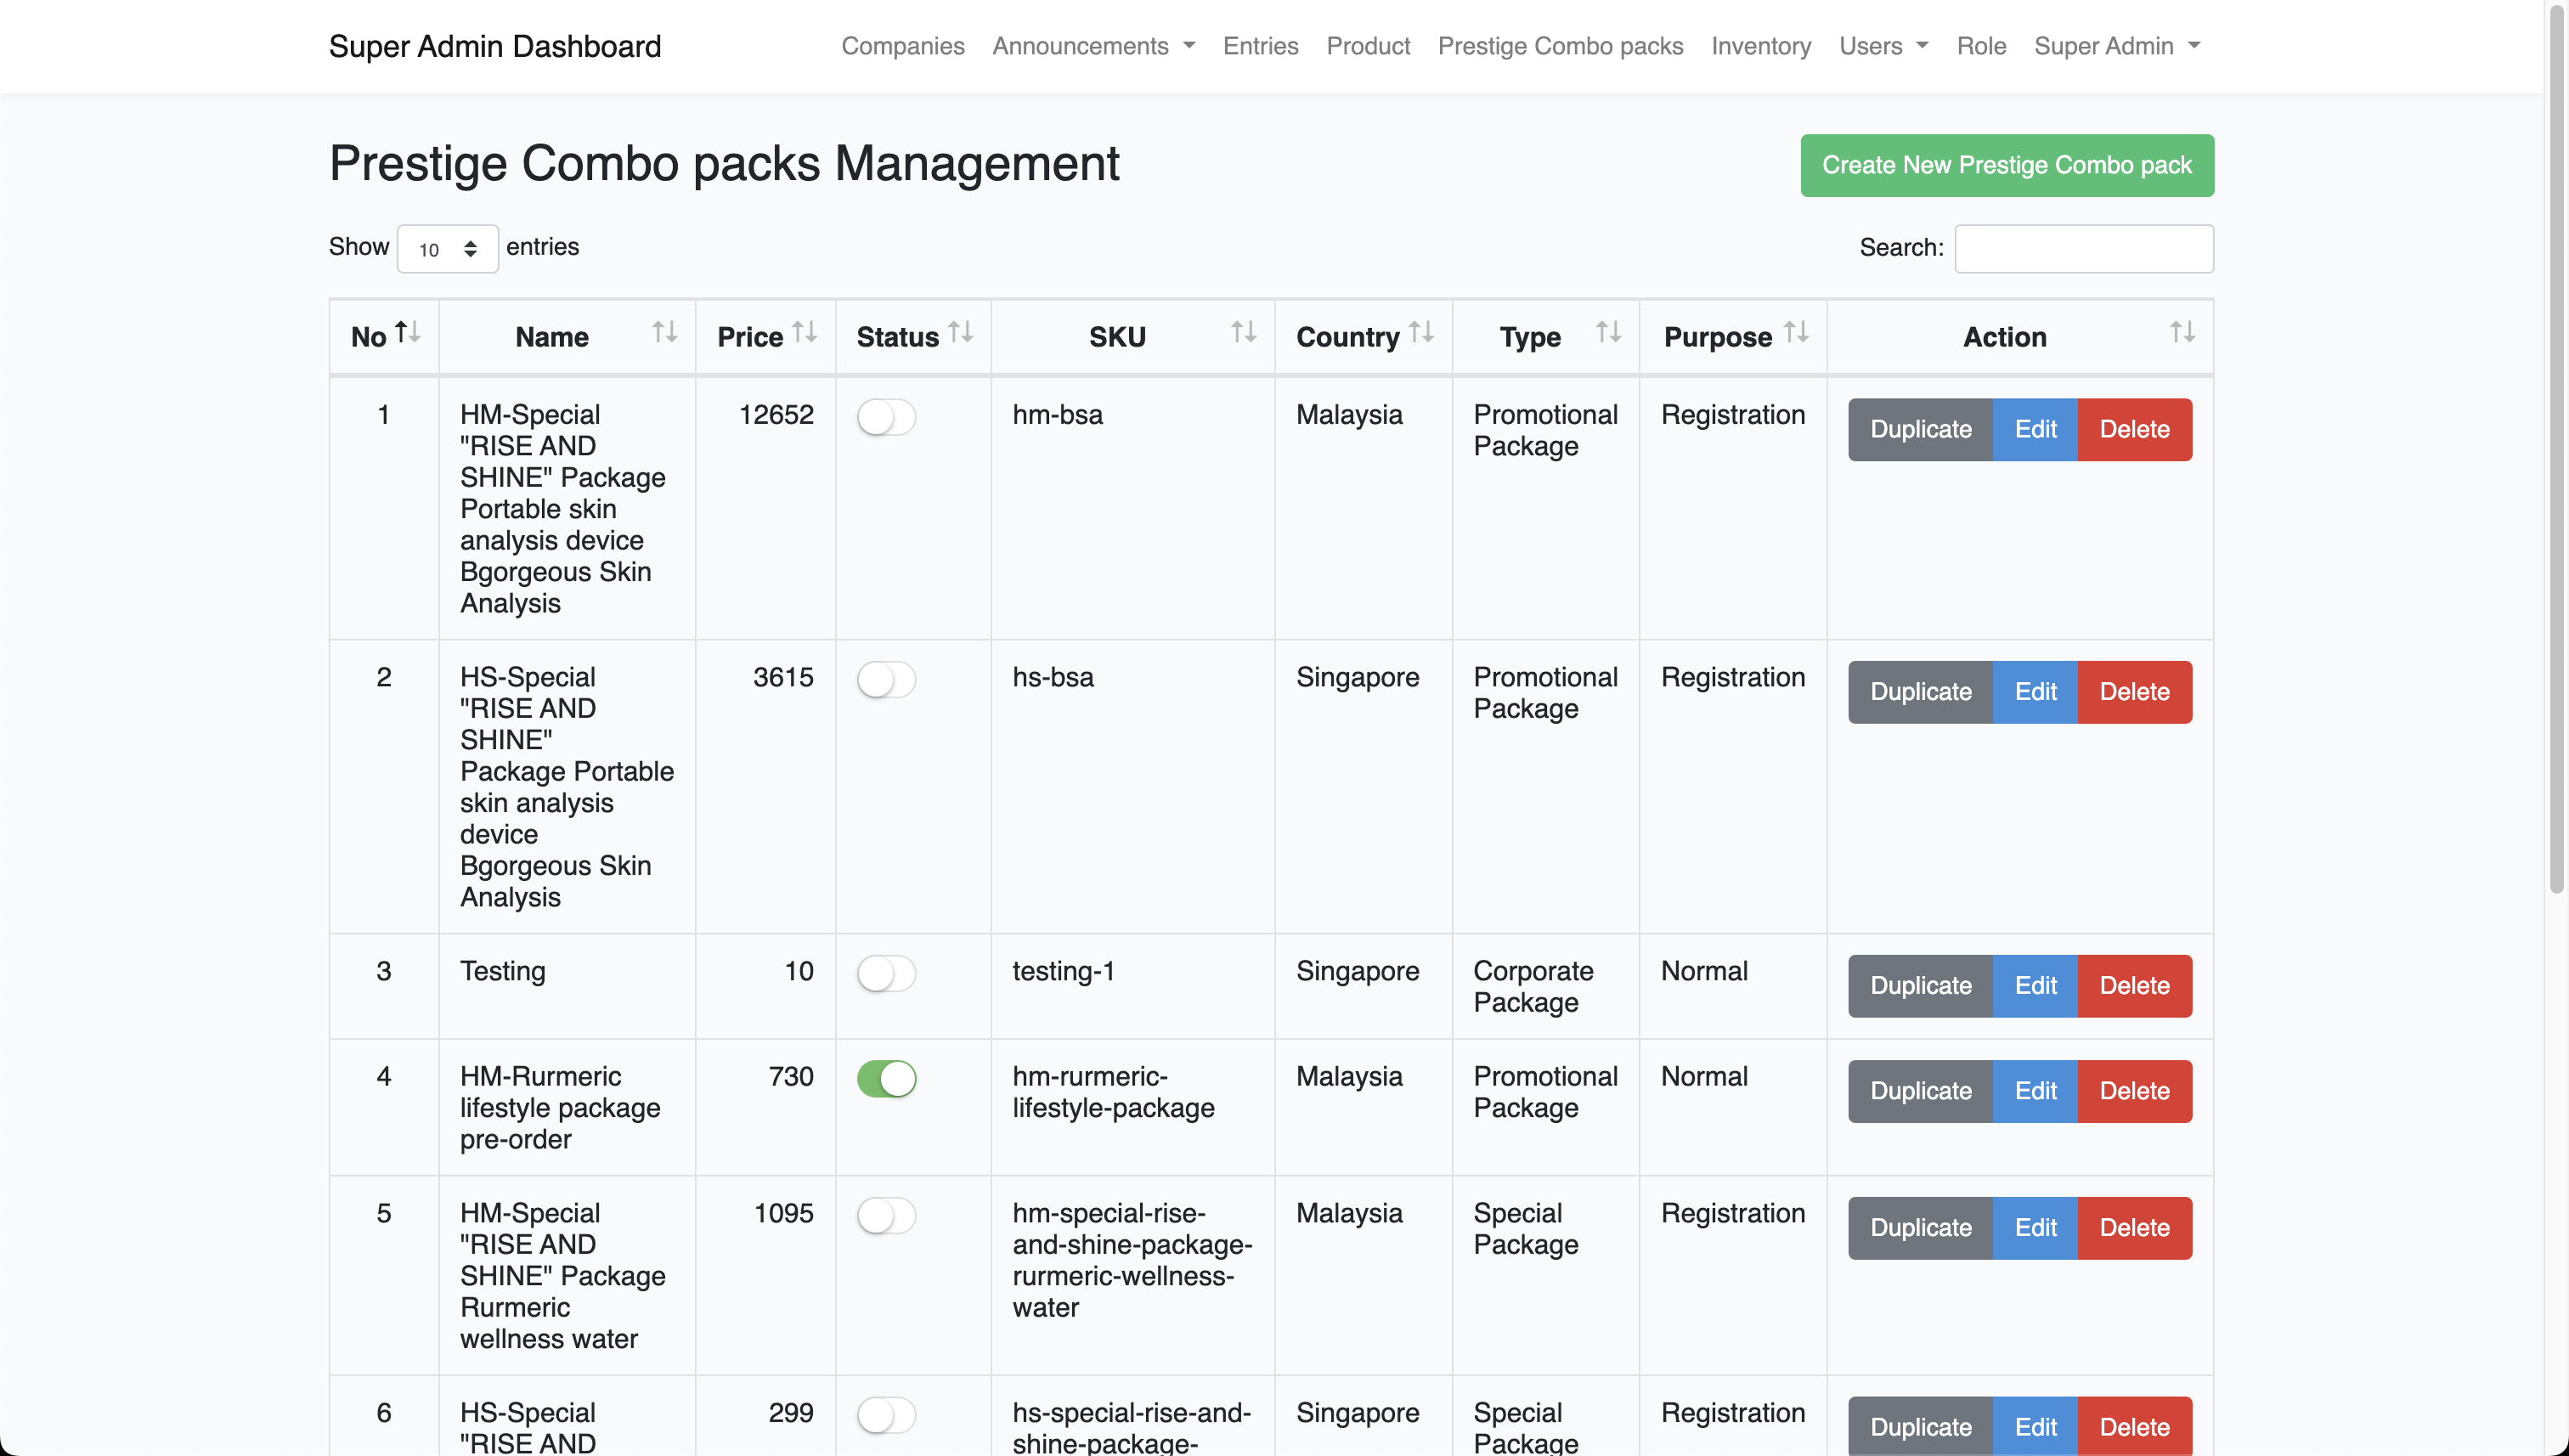Click the Purpose column sort icon
The image size is (2569, 1456).
coord(1796,332)
